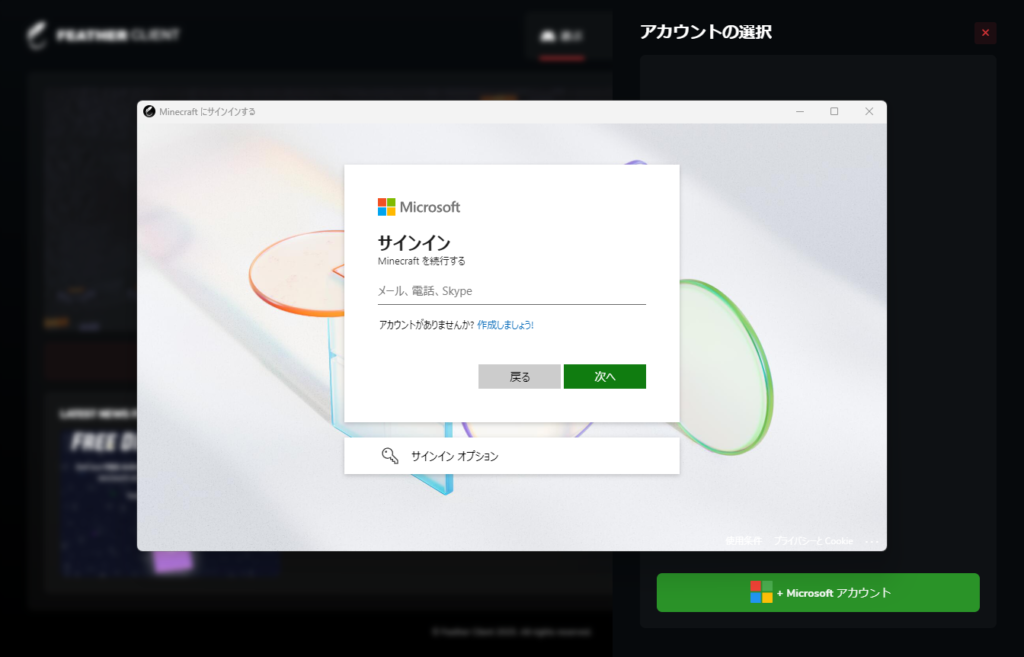Maximize the Minecraft sign-in window
The width and height of the screenshot is (1024, 657).
pos(834,112)
